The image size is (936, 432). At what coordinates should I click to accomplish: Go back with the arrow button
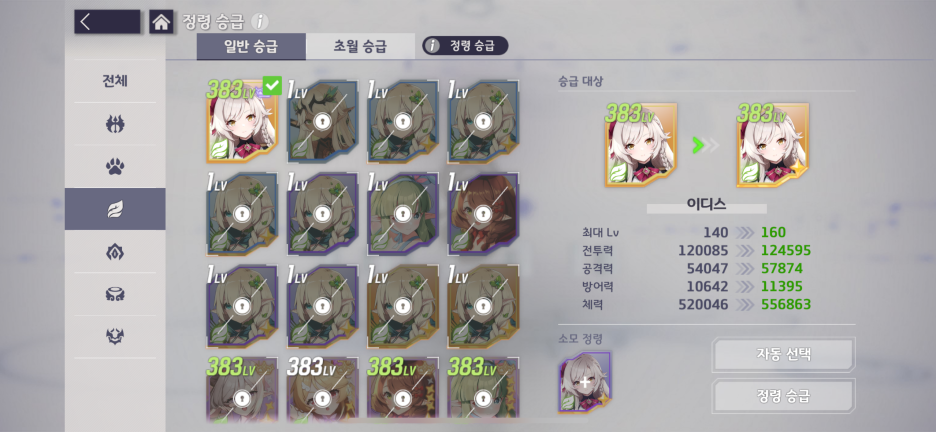click(107, 21)
